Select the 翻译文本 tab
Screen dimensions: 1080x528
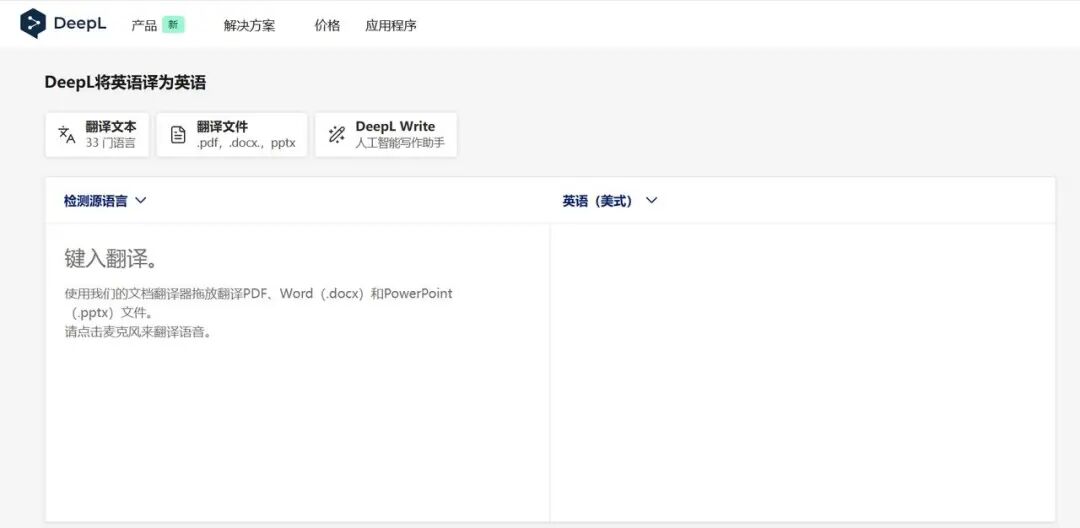97,135
